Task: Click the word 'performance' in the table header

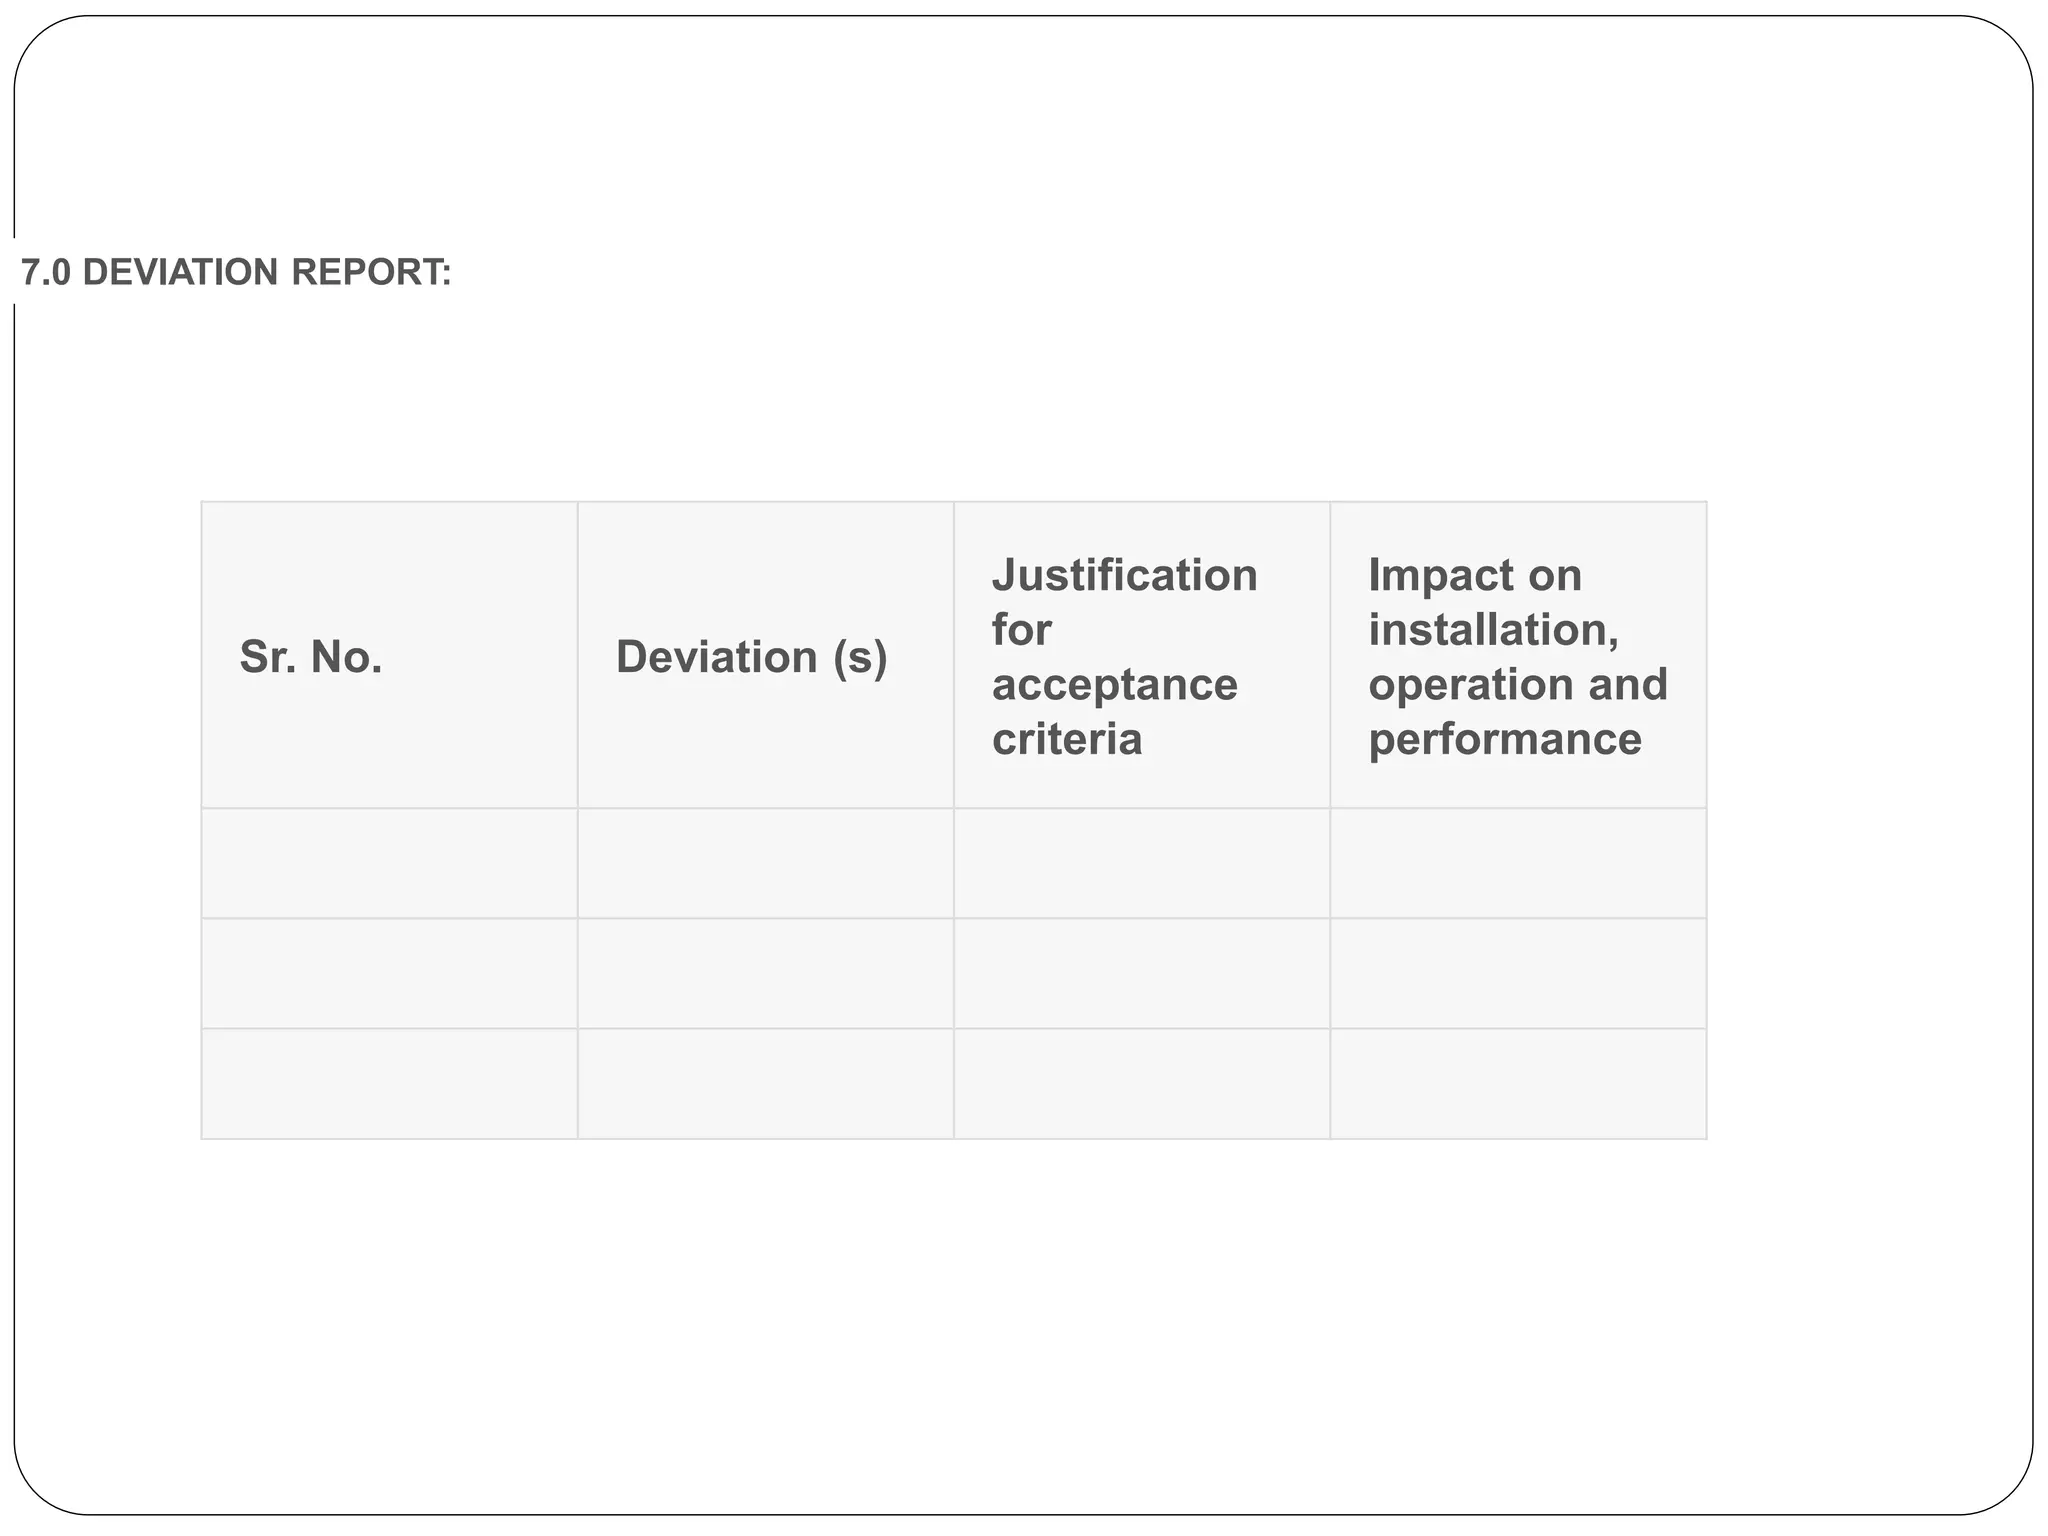Action: (1504, 740)
